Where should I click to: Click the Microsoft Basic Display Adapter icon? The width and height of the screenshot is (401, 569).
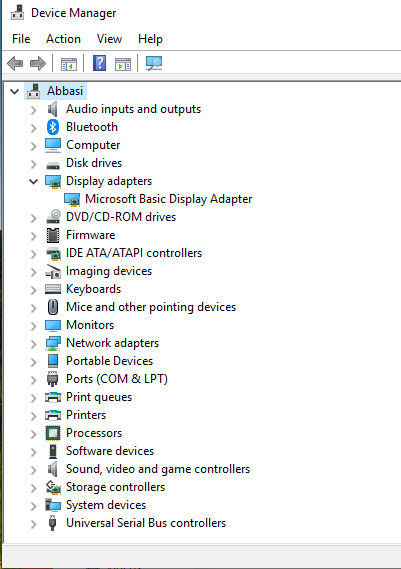click(x=72, y=199)
